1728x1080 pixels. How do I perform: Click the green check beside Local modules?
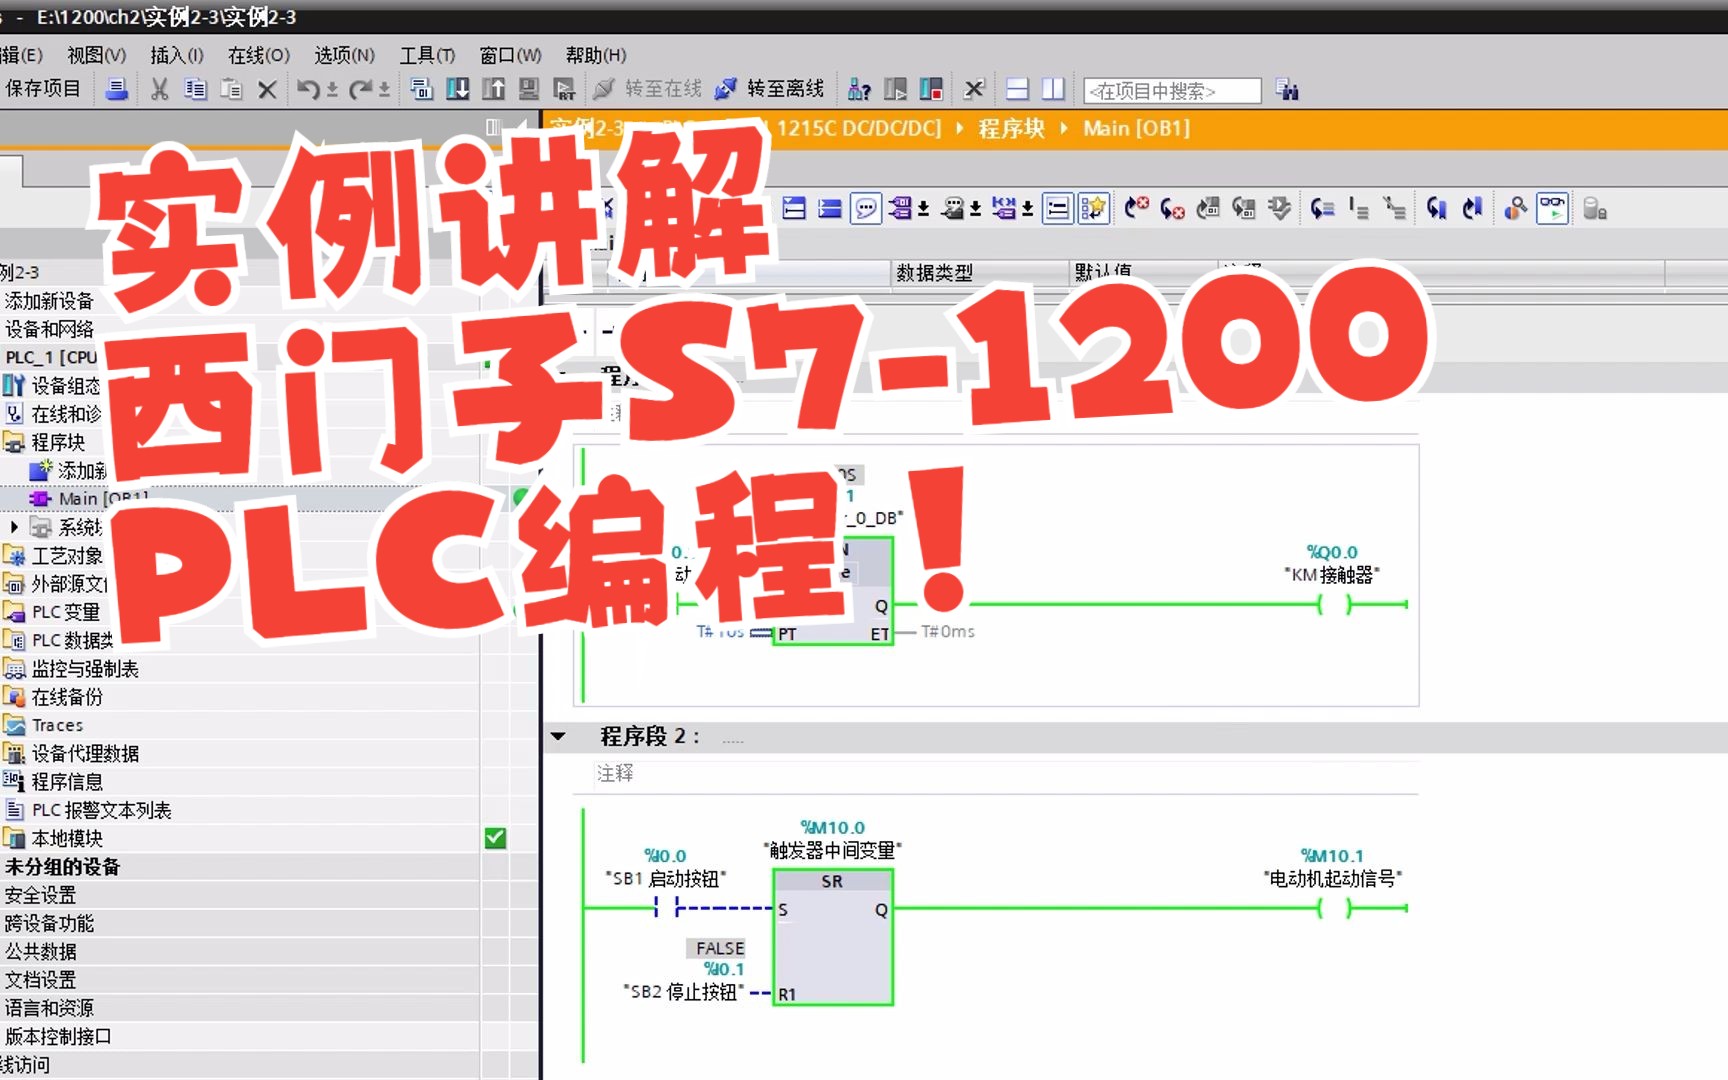495,838
